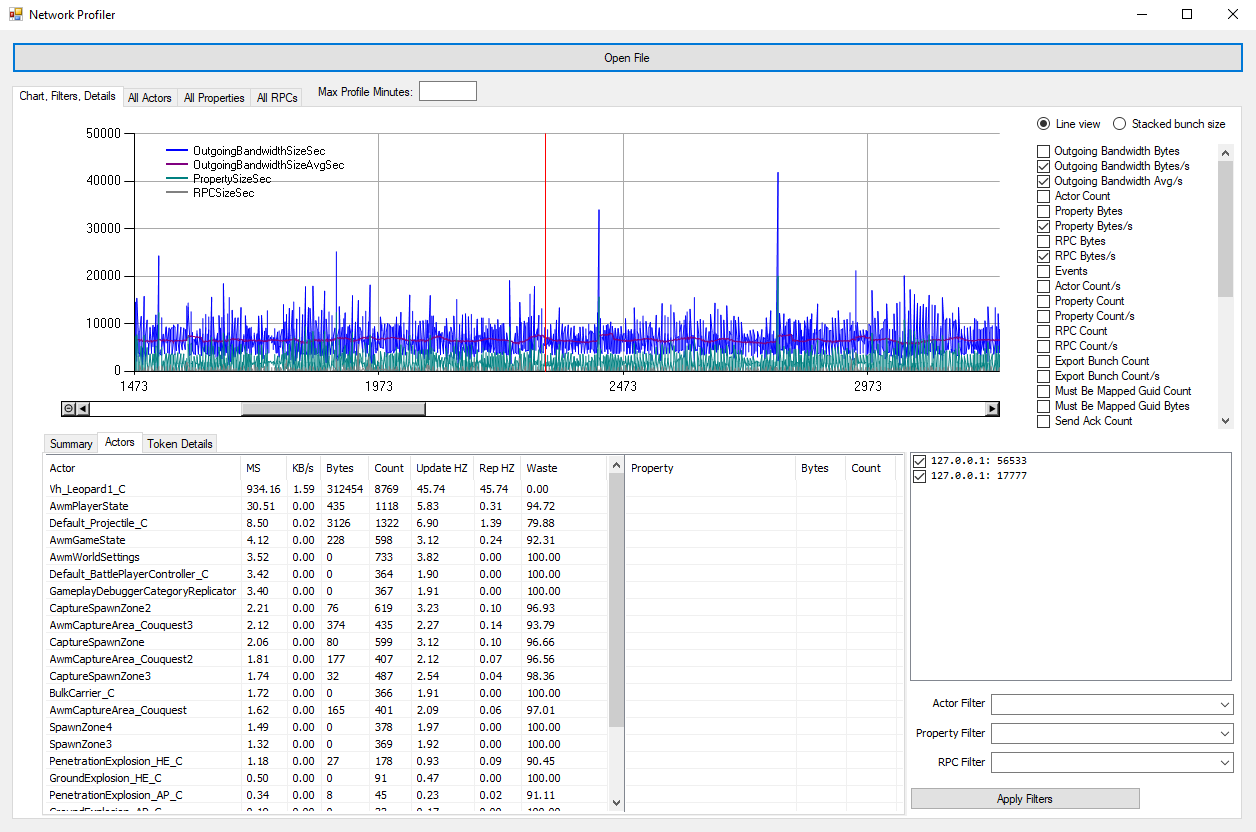Click the actor table scroll-up arrow

(x=616, y=466)
